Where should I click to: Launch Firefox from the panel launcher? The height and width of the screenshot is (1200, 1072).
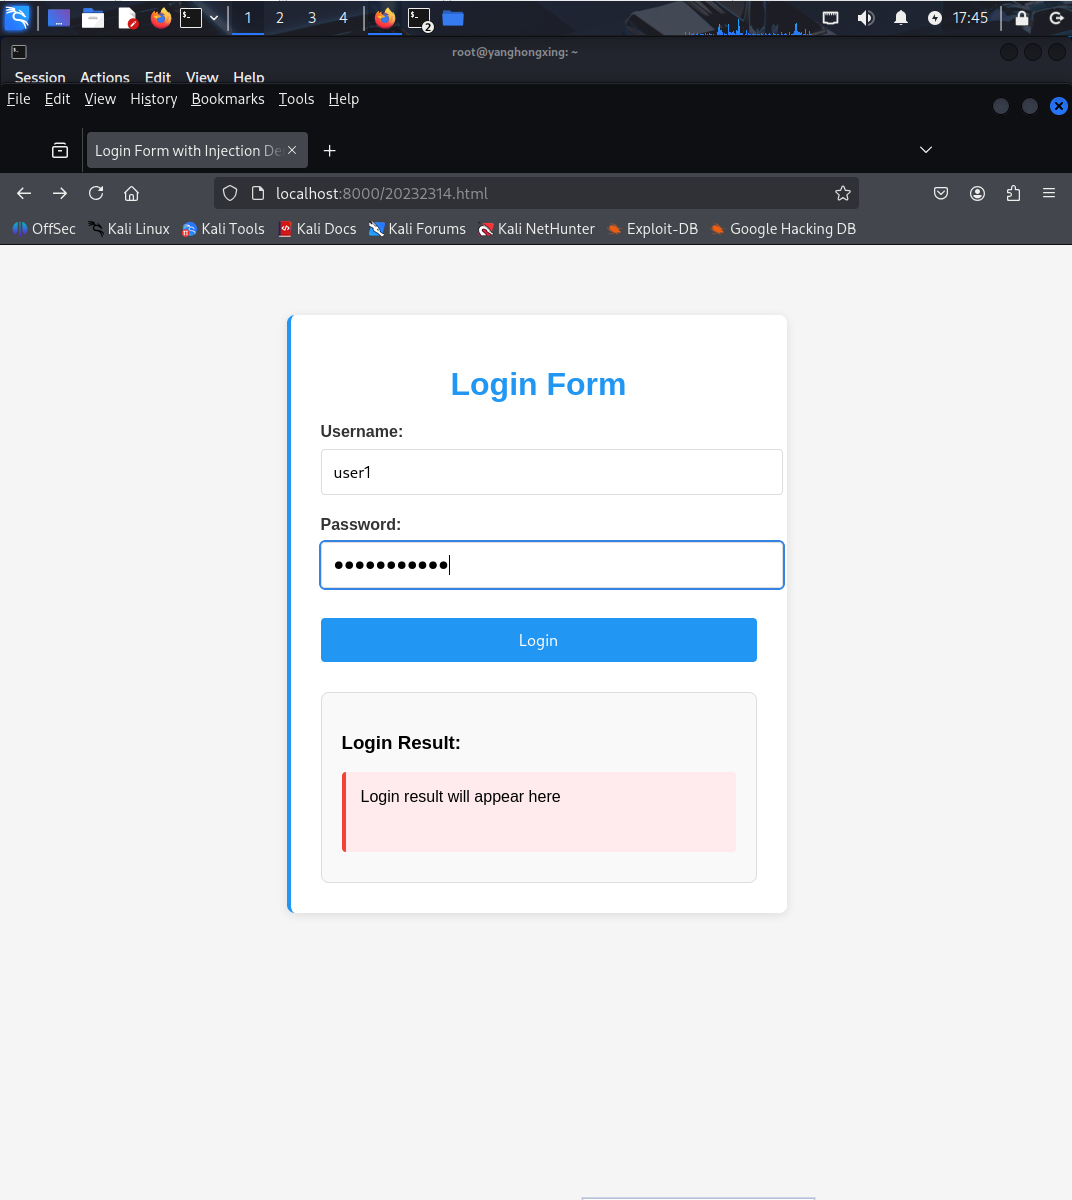[x=160, y=18]
